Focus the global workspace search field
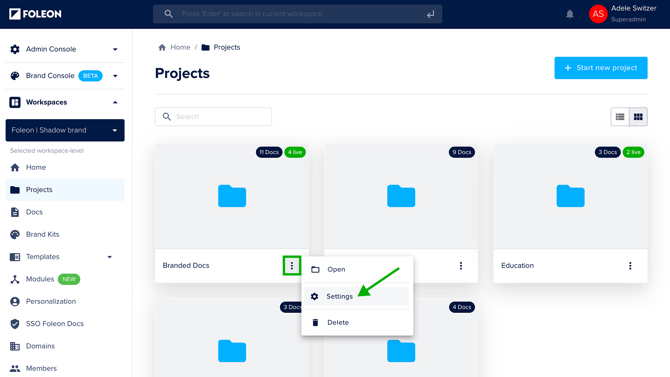Screen dimensions: 670x377 297,14
